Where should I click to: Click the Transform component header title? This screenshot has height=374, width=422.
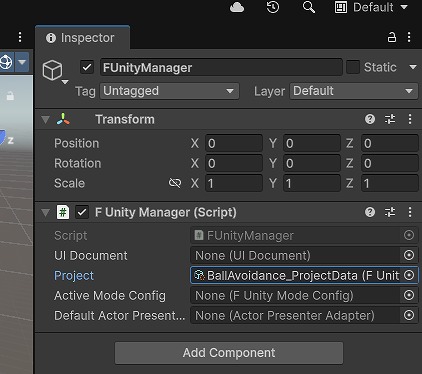click(x=125, y=119)
